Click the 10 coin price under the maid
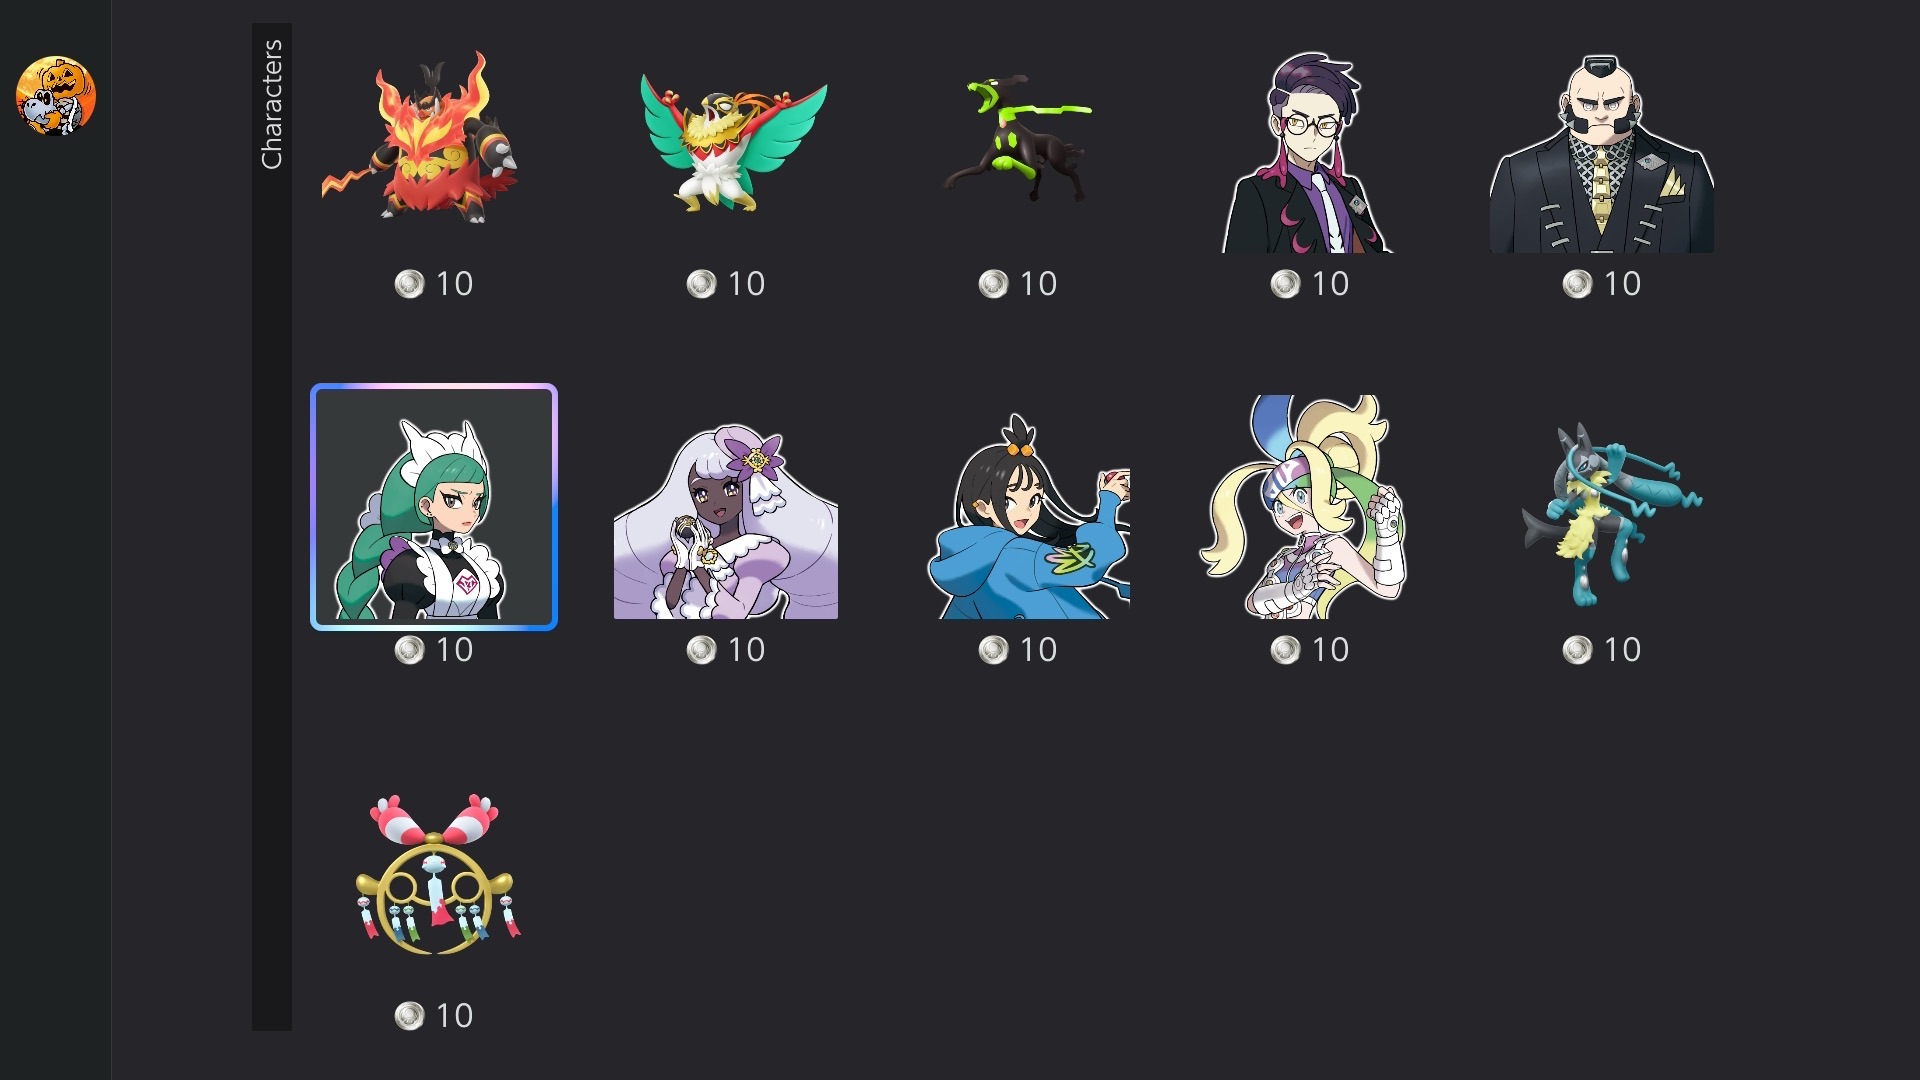The image size is (1920, 1080). pos(434,650)
